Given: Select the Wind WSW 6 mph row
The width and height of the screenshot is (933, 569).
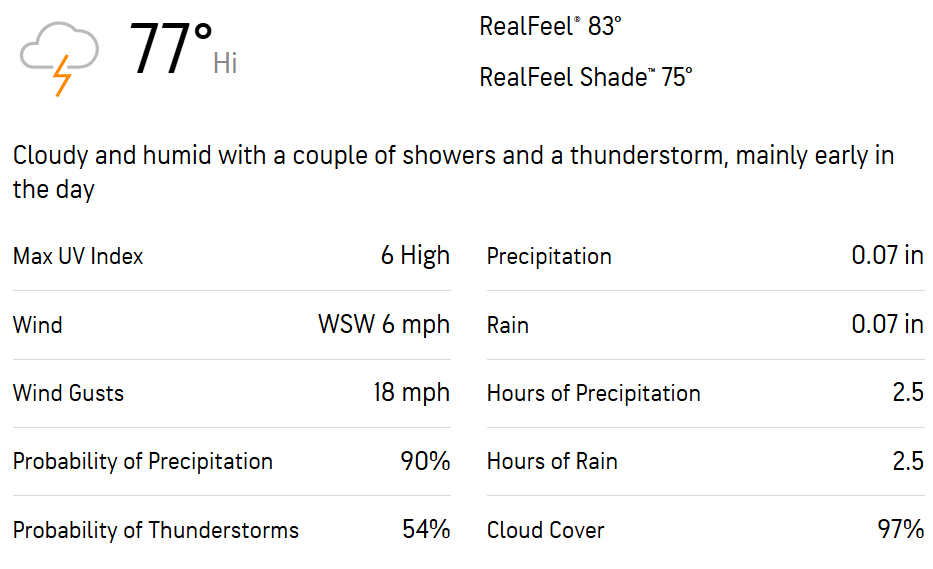Looking at the screenshot, I should [231, 325].
